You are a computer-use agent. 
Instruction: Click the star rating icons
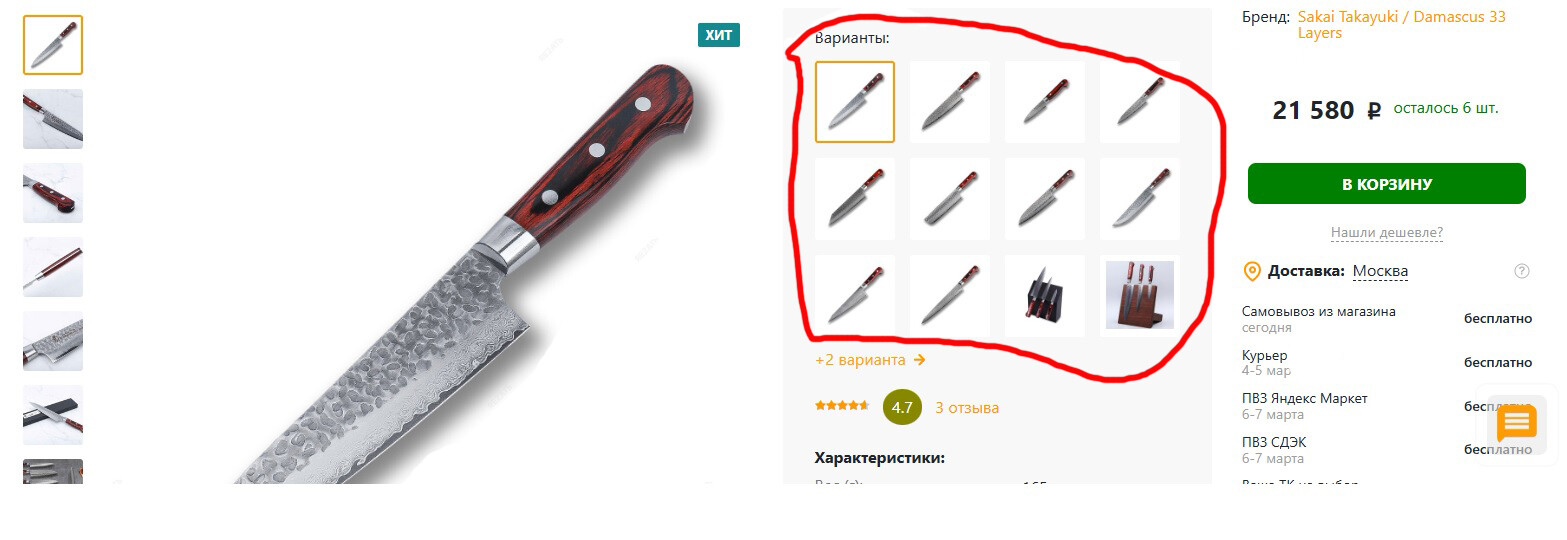coord(842,406)
